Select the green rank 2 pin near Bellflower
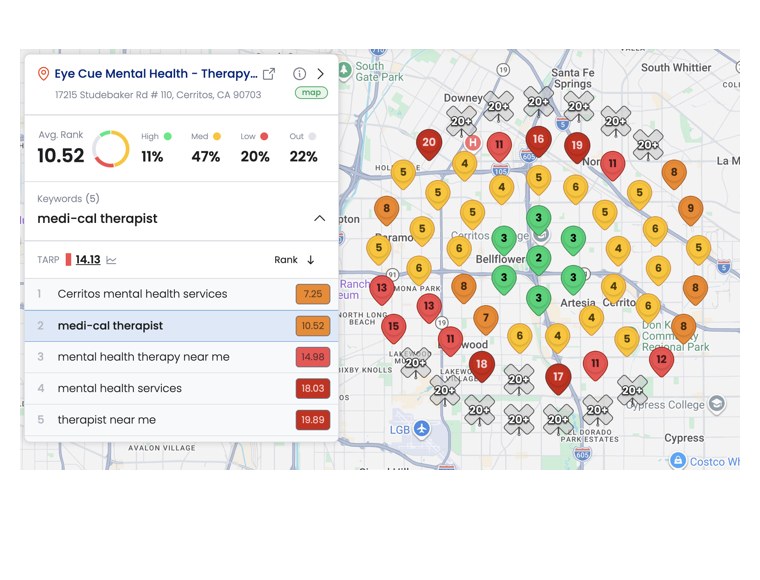The height and width of the screenshot is (580, 760). [x=538, y=259]
